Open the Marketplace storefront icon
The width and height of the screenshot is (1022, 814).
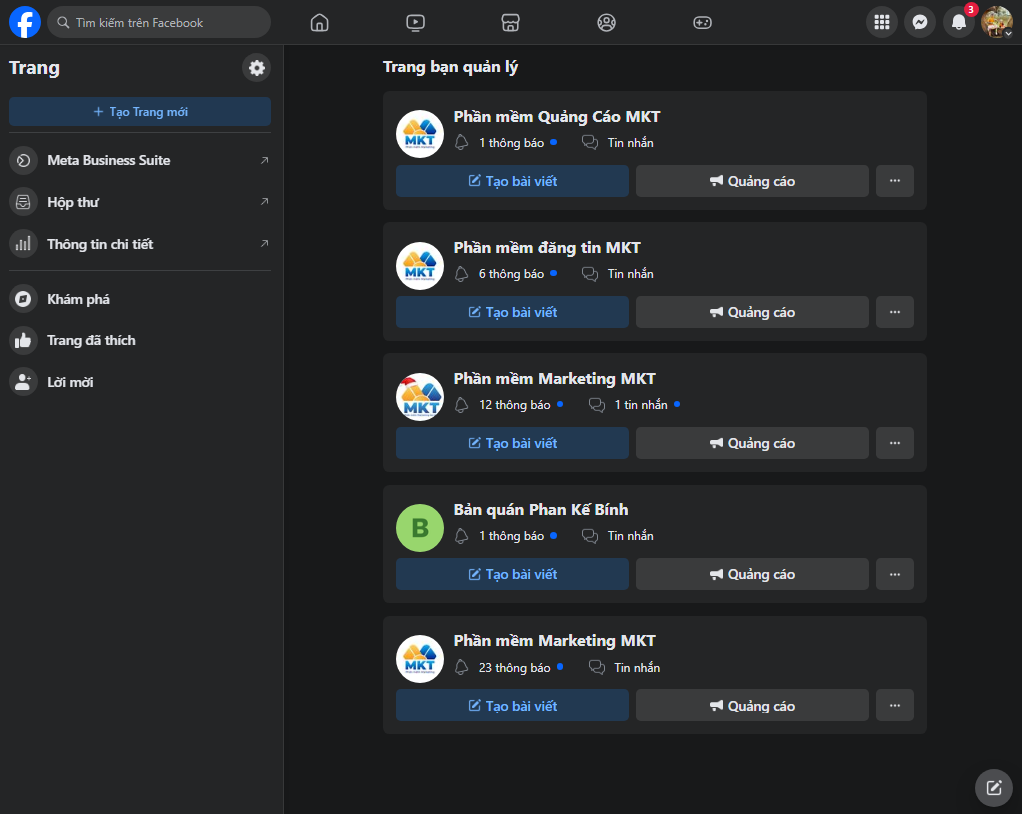(510, 22)
